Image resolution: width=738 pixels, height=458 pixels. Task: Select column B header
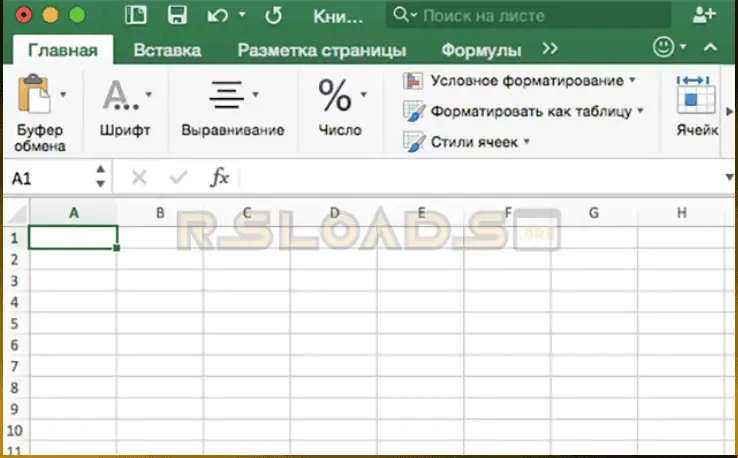160,213
